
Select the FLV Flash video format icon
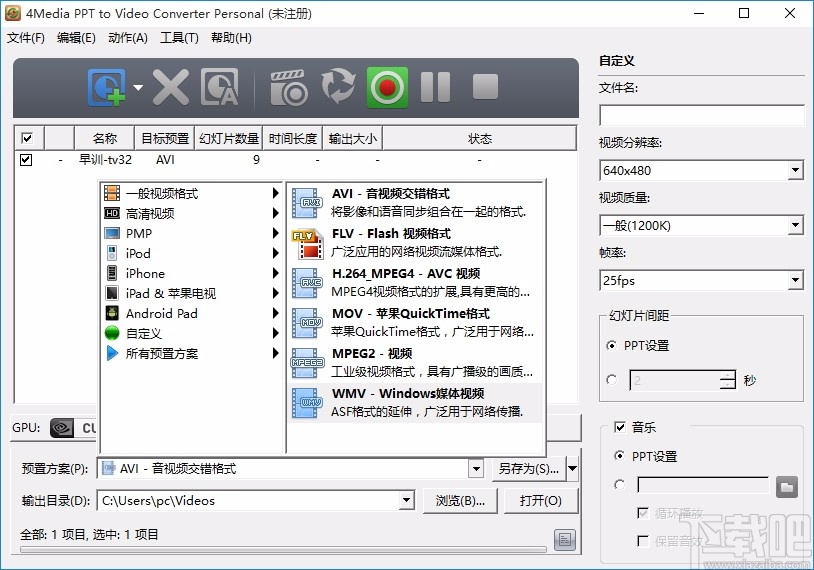coord(307,243)
